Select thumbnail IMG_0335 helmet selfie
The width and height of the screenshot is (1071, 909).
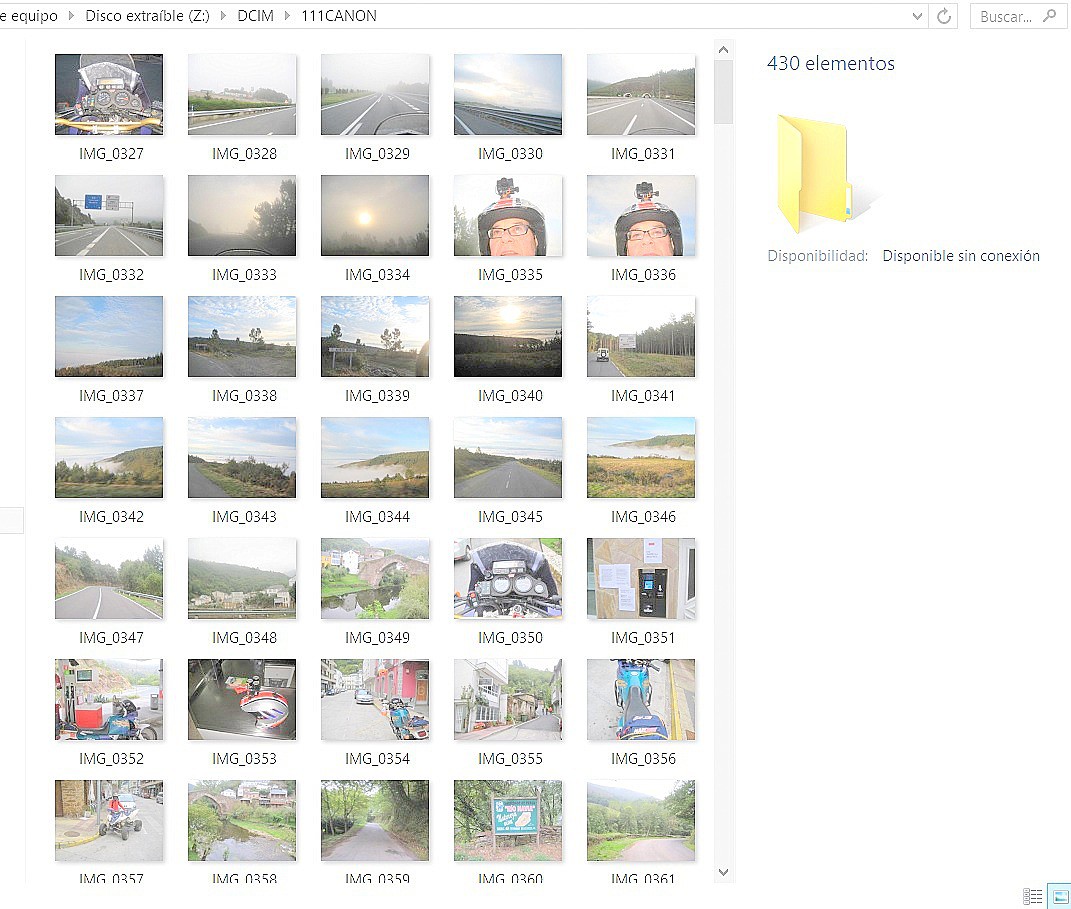click(508, 215)
